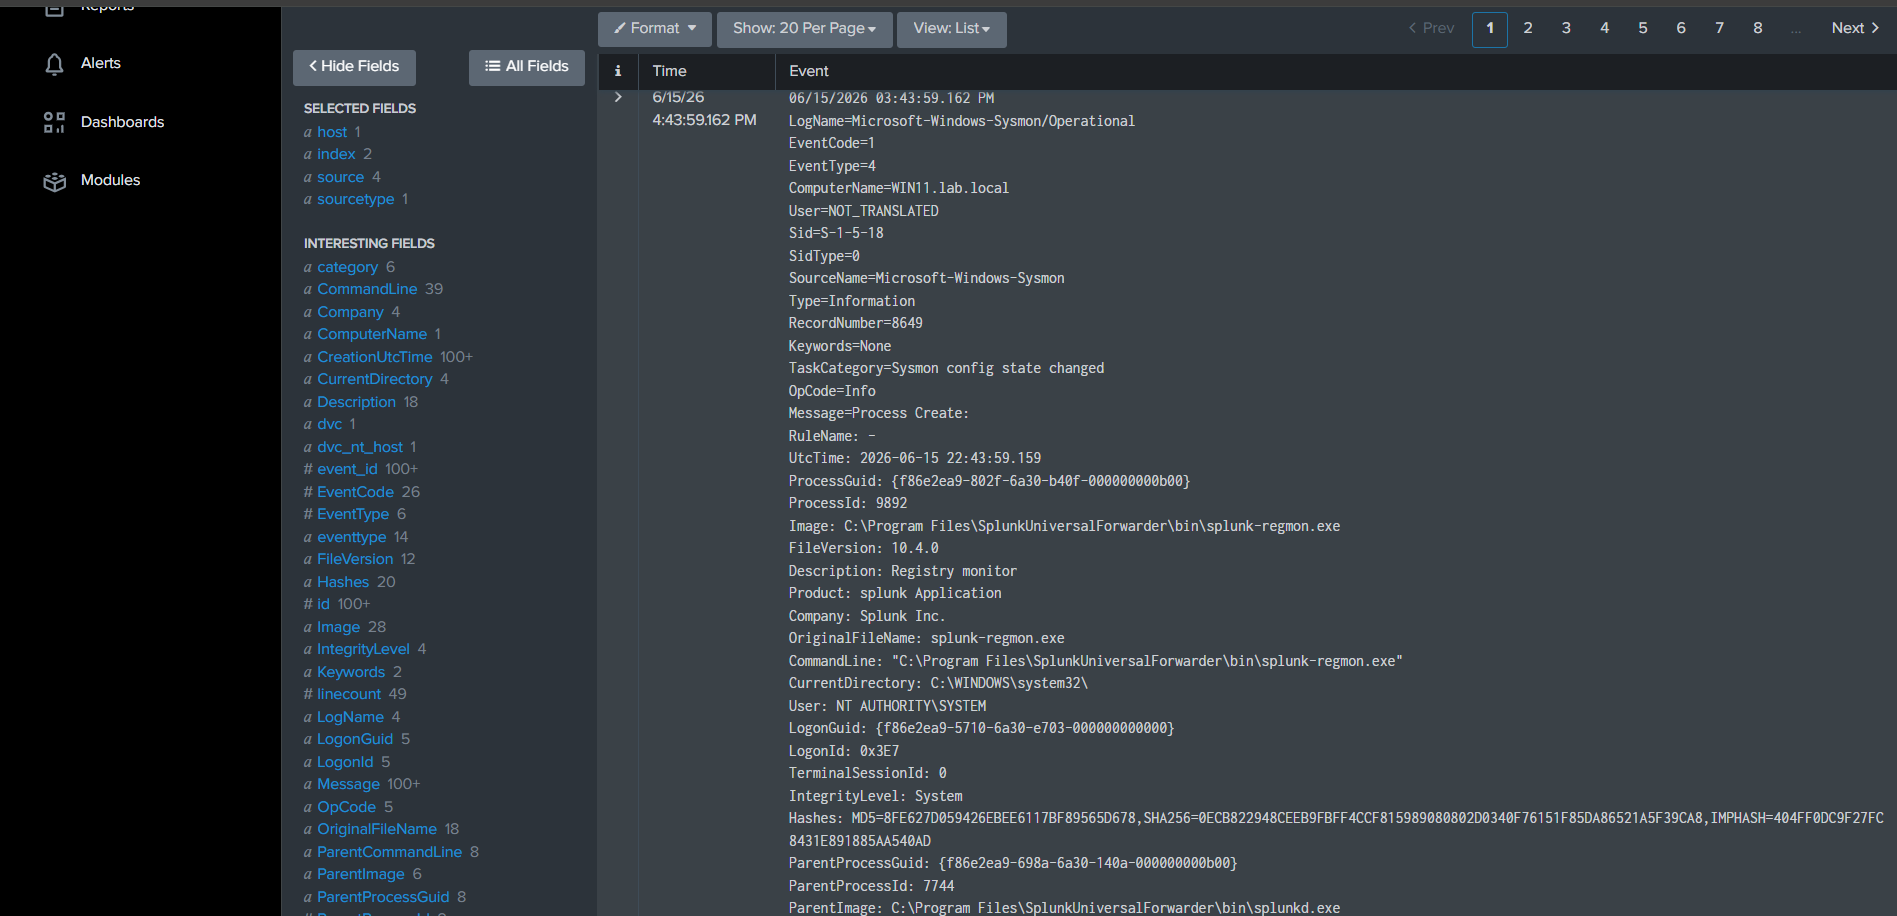The height and width of the screenshot is (916, 1897).
Task: Go to results page 2
Action: (x=1528, y=29)
